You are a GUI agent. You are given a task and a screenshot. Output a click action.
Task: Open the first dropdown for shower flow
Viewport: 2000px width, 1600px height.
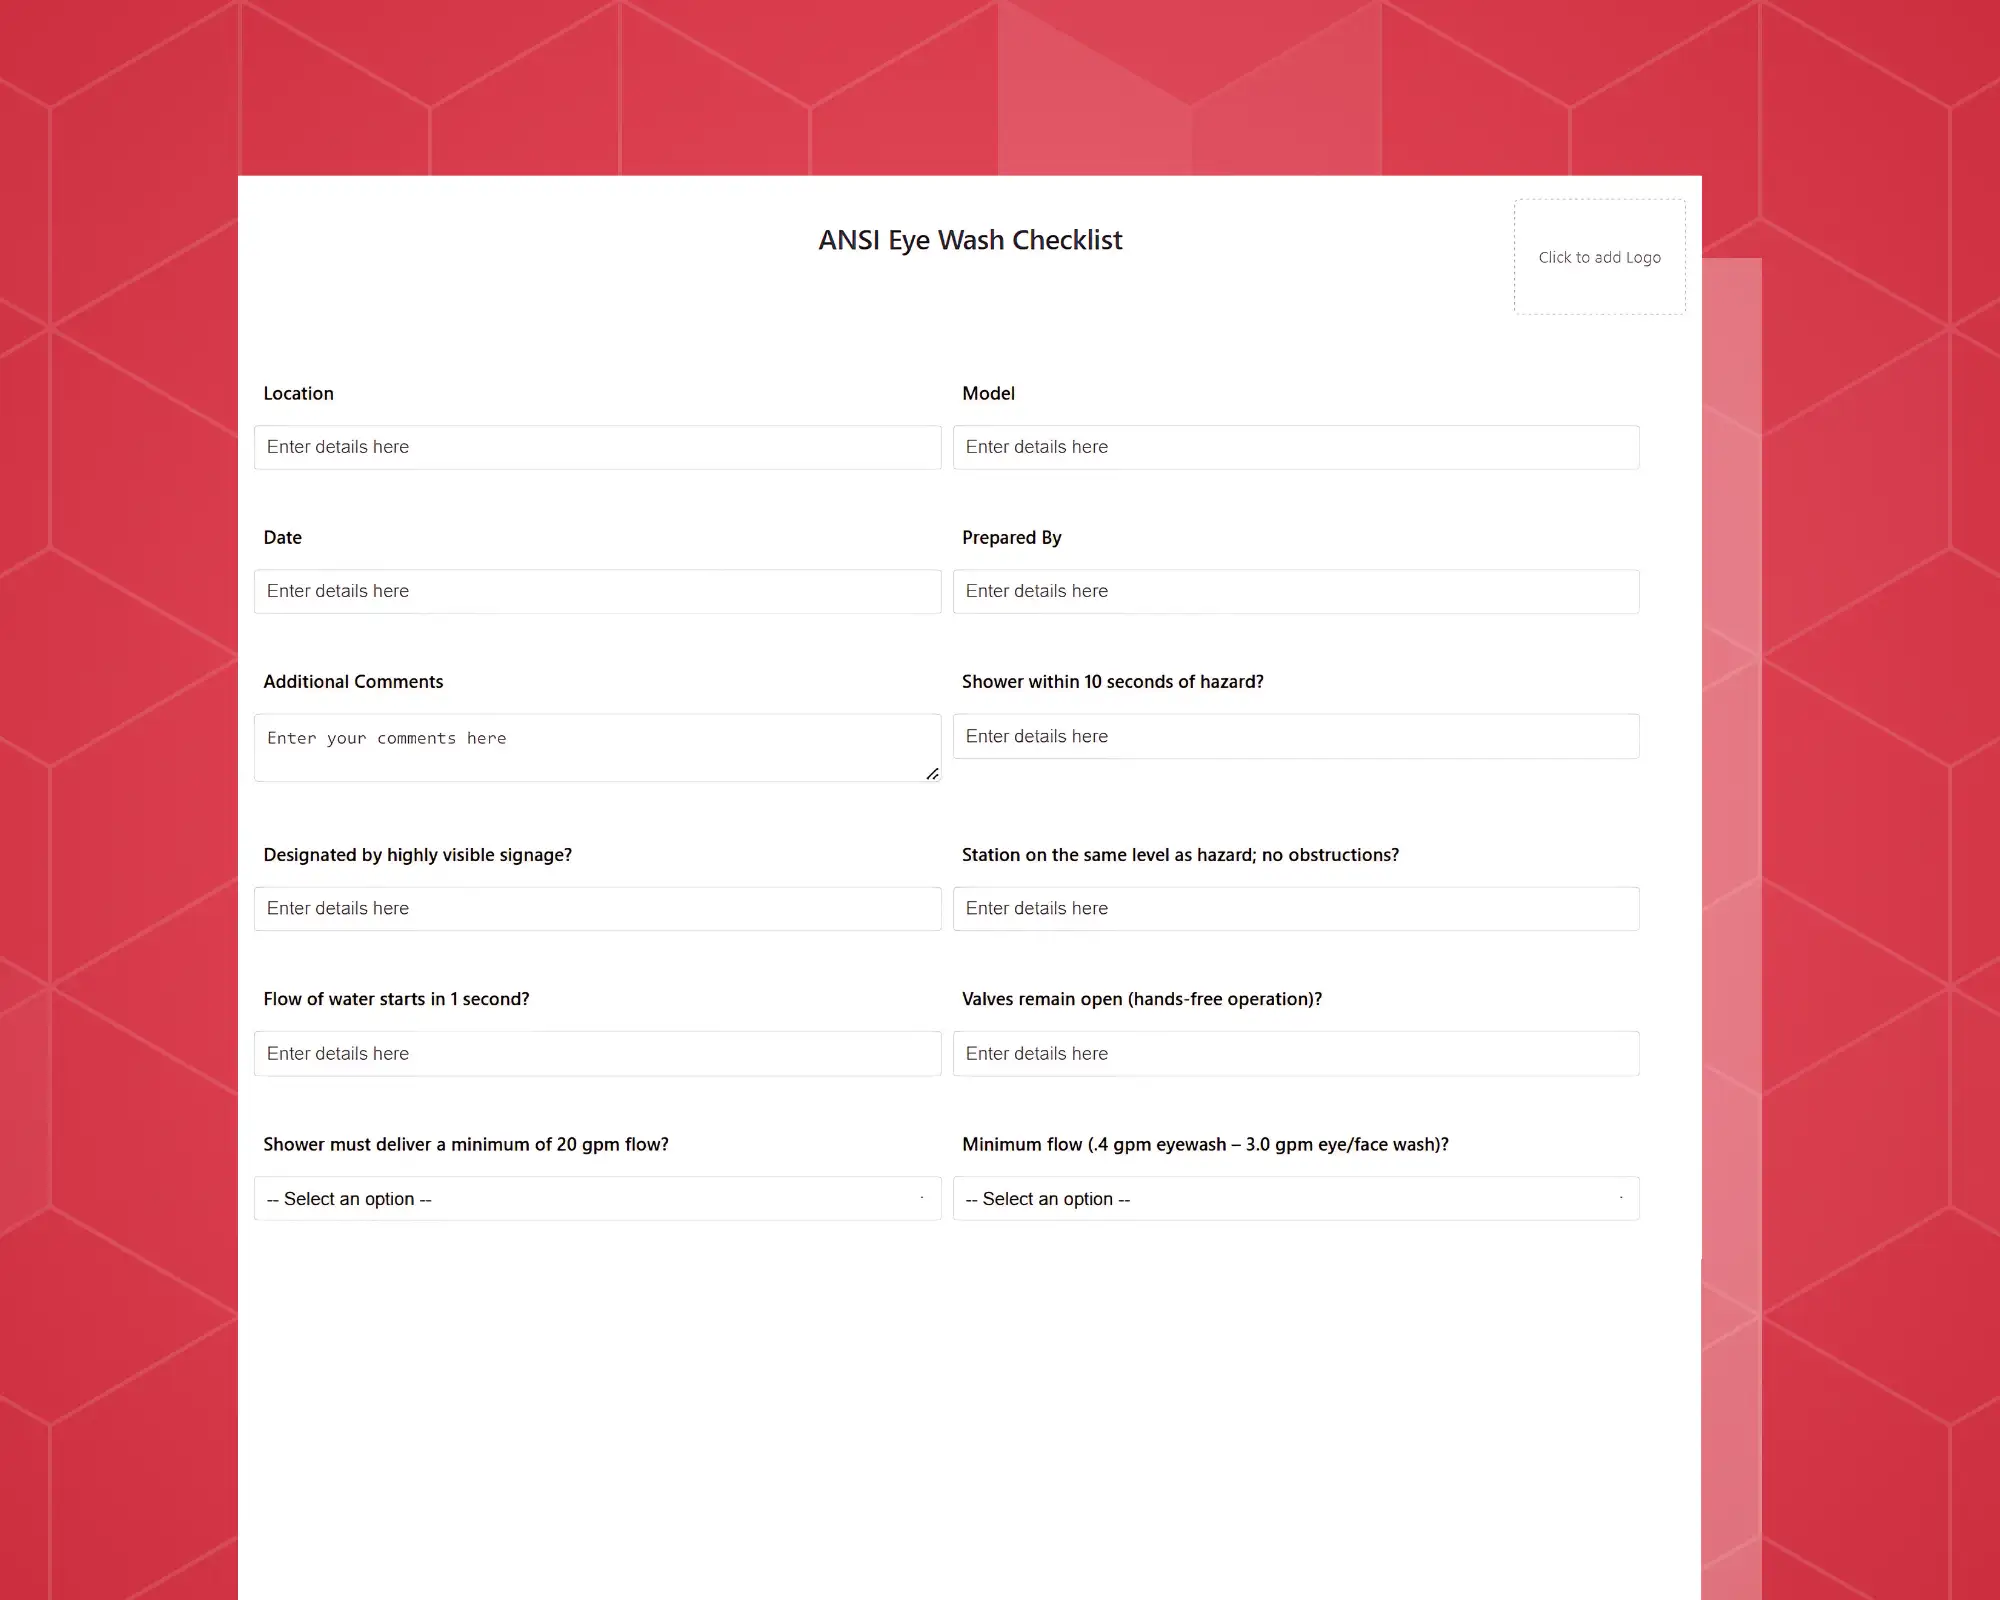(596, 1197)
